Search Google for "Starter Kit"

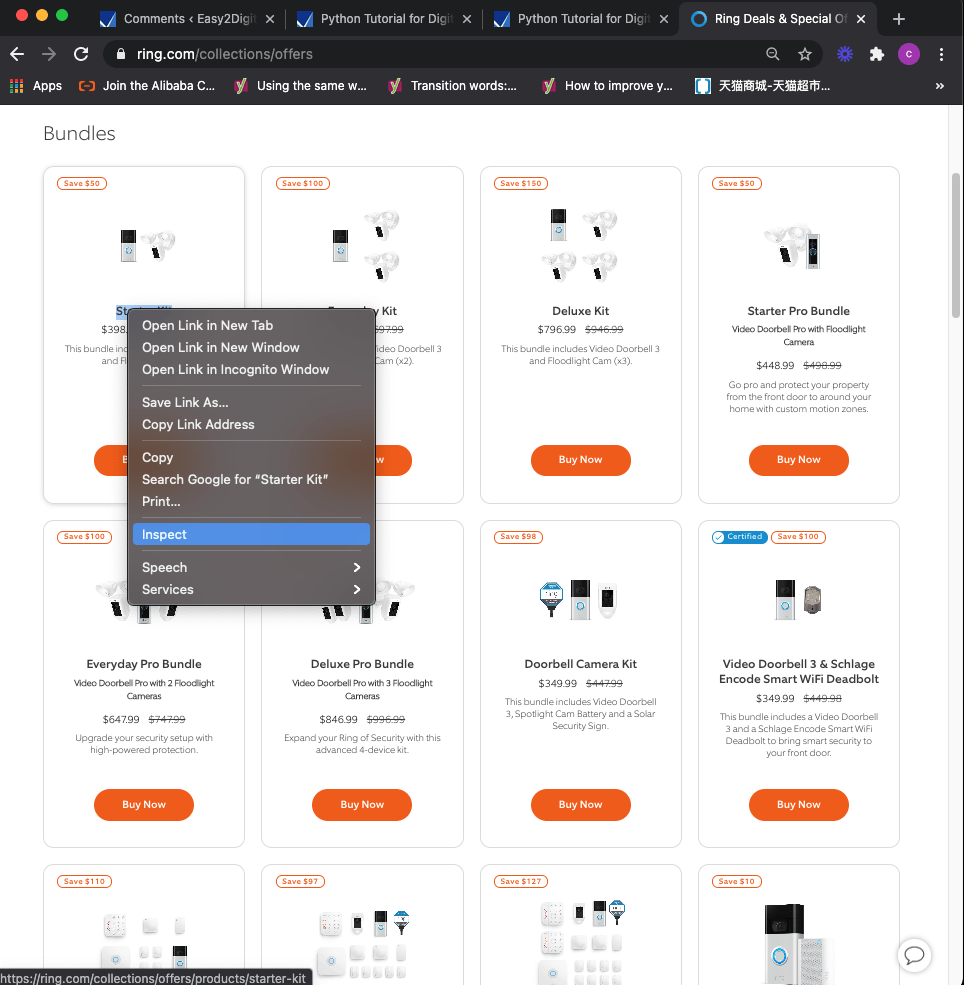[x=251, y=479]
